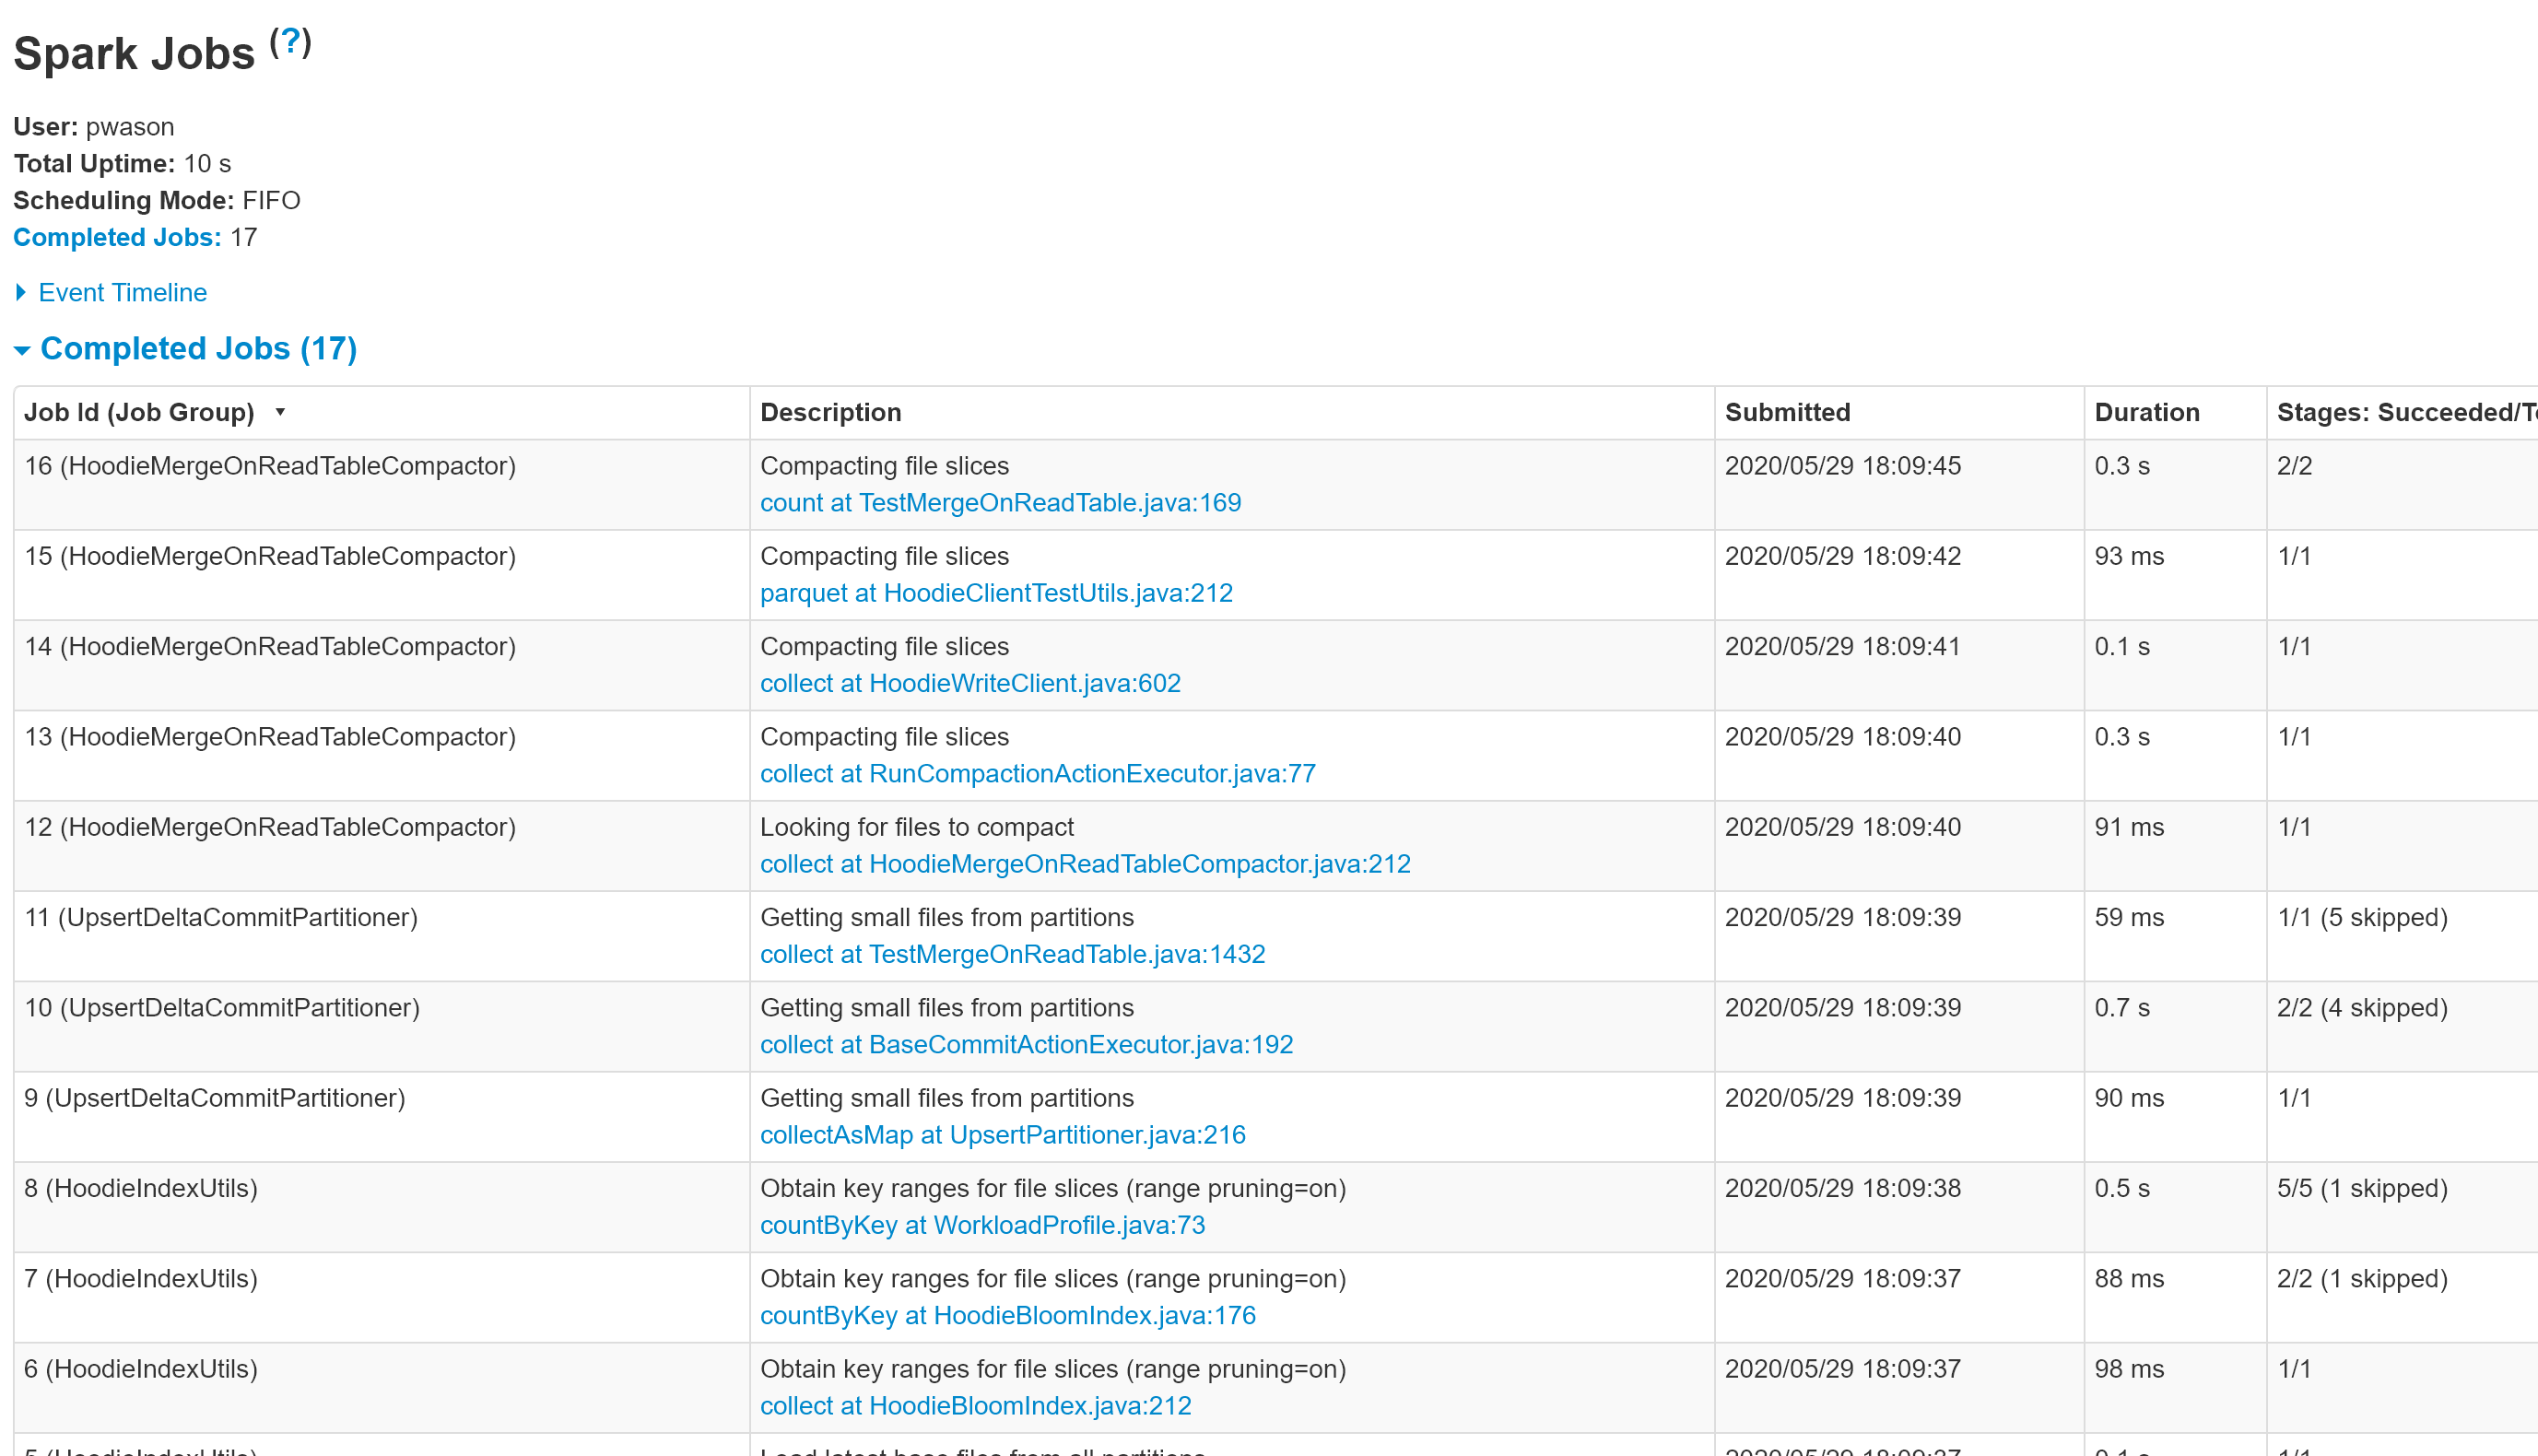Open countByKey at WorkloadProfile.java:73 link
The image size is (2538, 1456).
click(x=982, y=1225)
